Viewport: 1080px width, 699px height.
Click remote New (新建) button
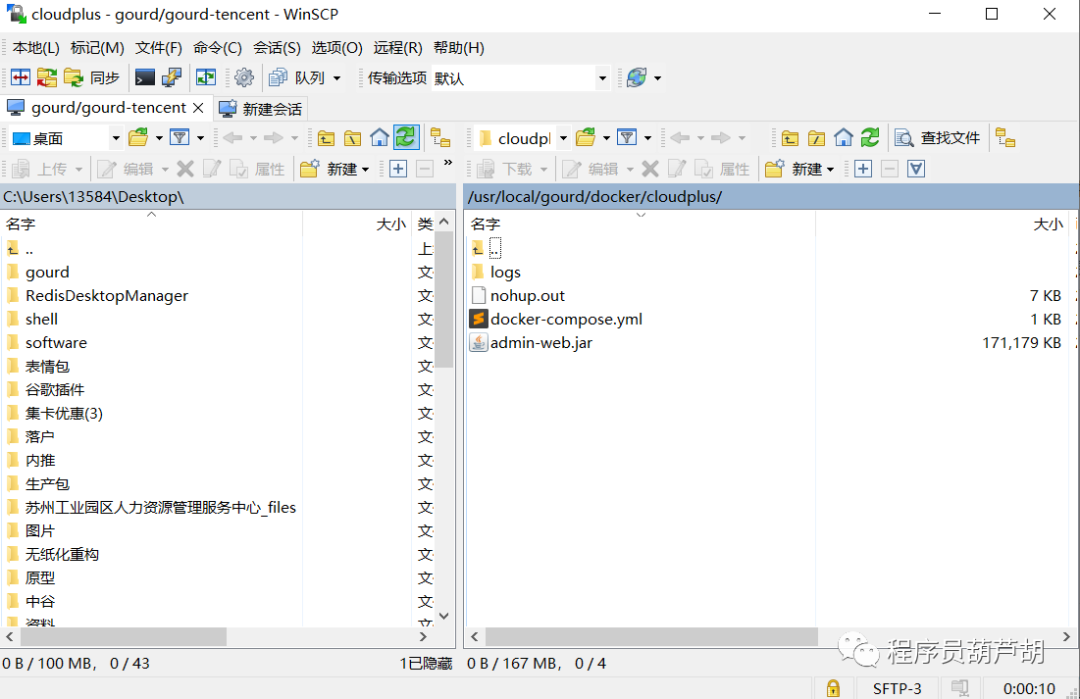tap(800, 169)
